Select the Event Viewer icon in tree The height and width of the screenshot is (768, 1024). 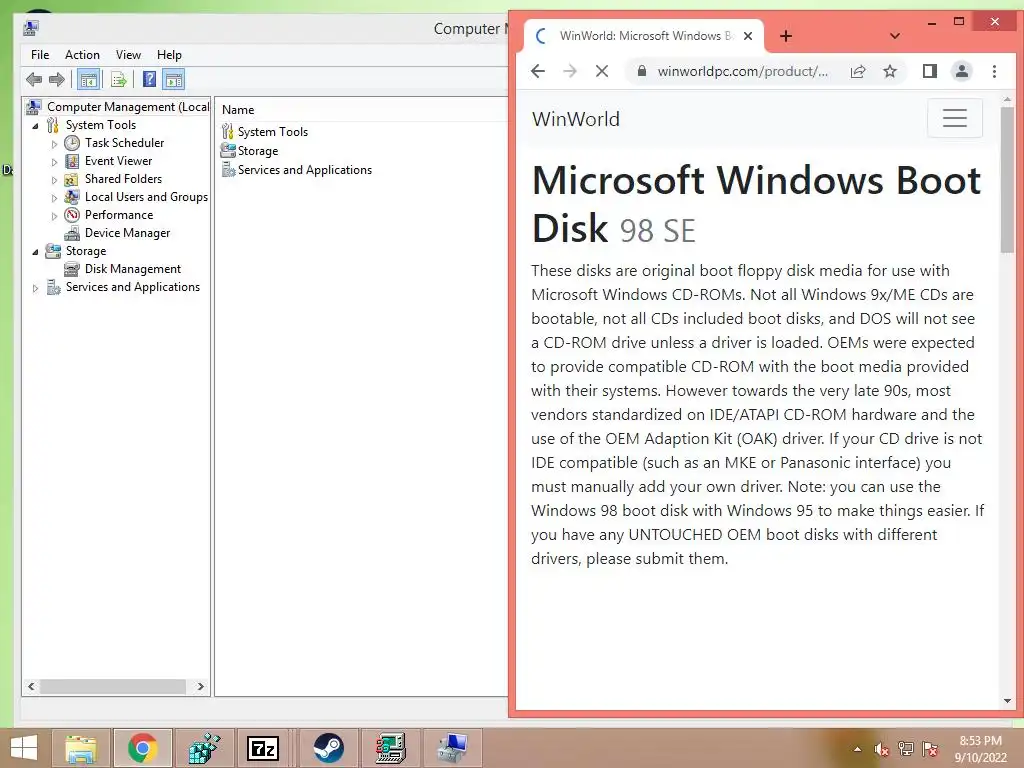pyautogui.click(x=72, y=161)
